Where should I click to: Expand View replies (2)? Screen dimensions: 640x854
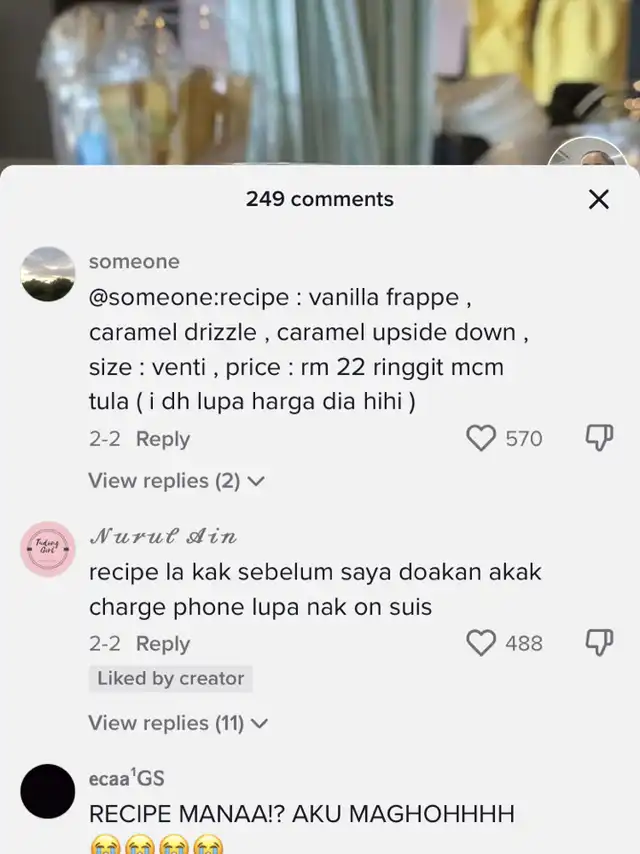point(176,481)
